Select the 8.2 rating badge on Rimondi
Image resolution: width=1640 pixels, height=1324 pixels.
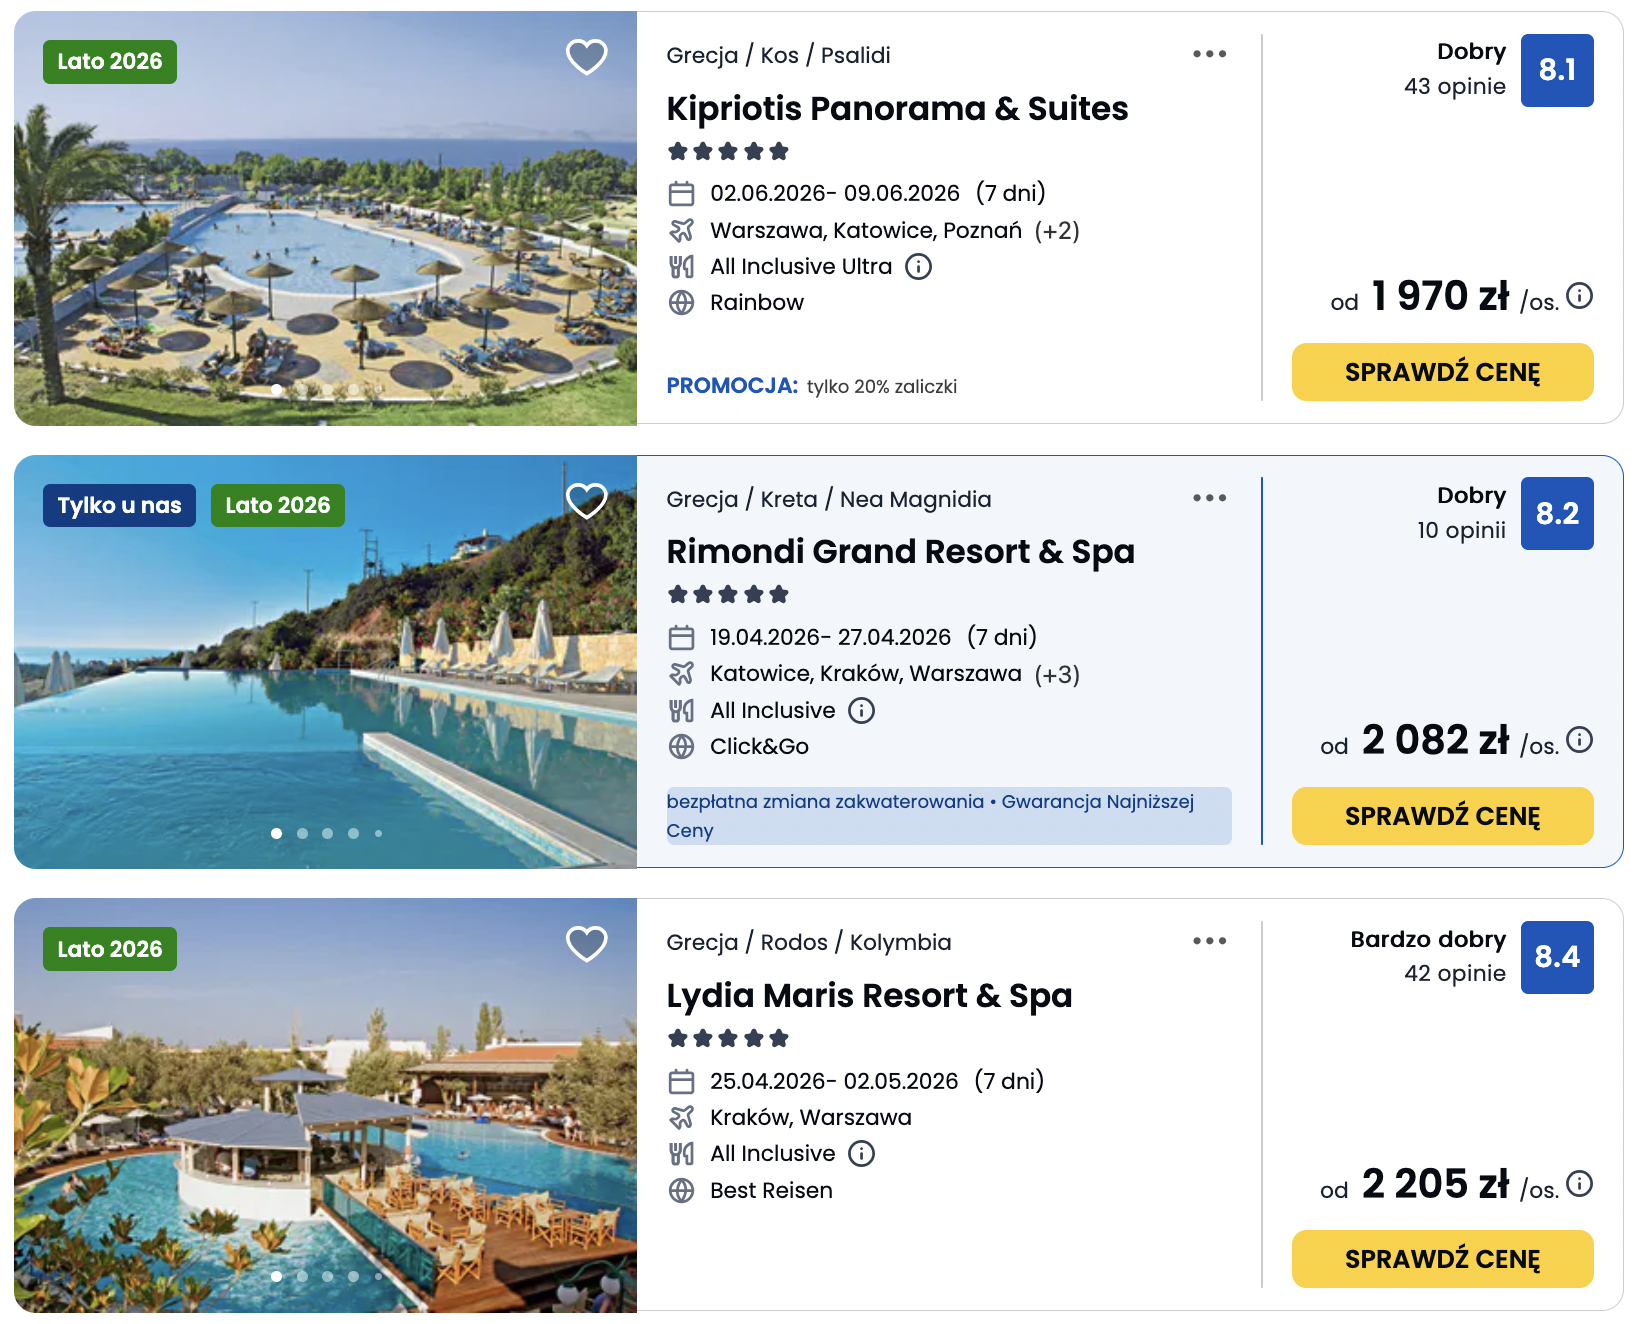[1557, 515]
